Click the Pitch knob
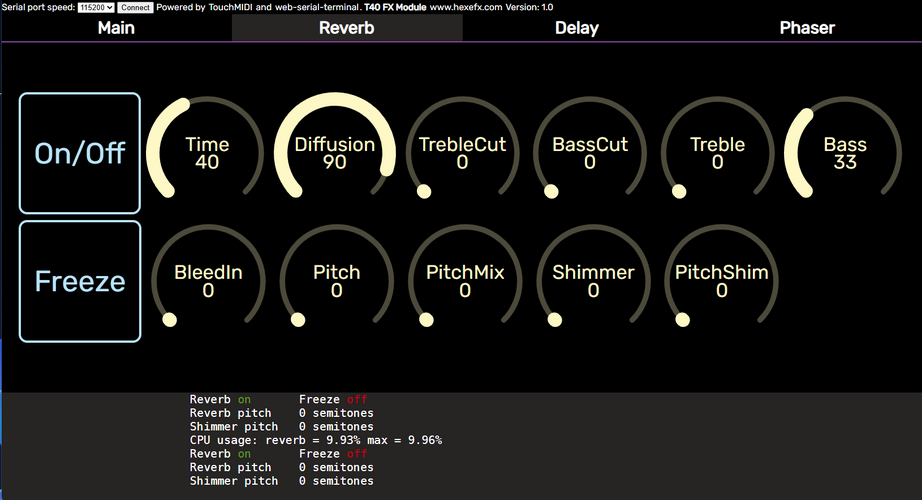Screen dimensions: 922x500 pos(336,281)
